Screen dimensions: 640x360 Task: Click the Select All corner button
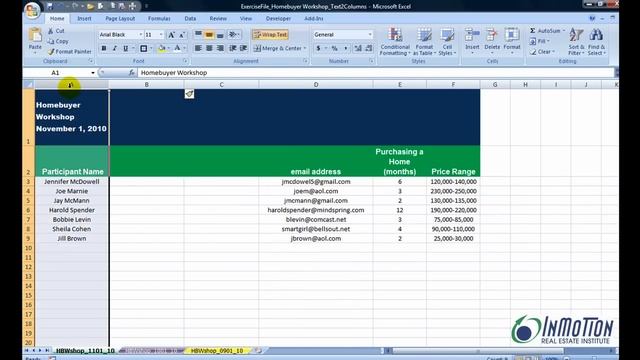click(29, 84)
